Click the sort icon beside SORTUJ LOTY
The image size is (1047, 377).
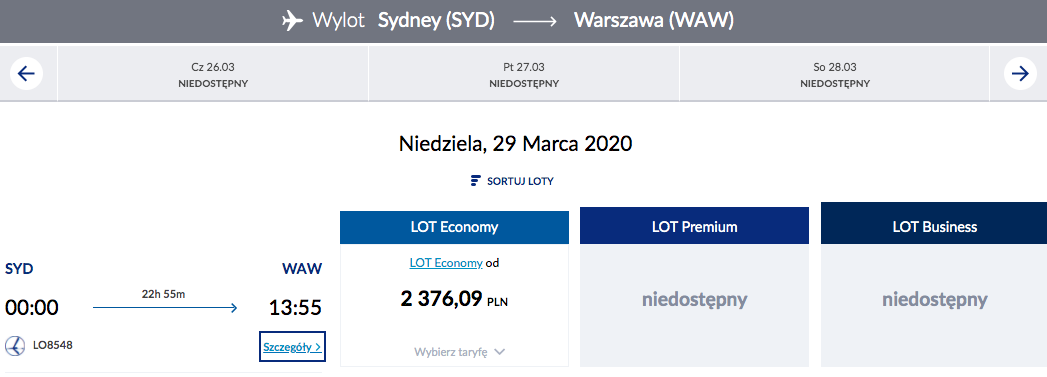[475, 181]
